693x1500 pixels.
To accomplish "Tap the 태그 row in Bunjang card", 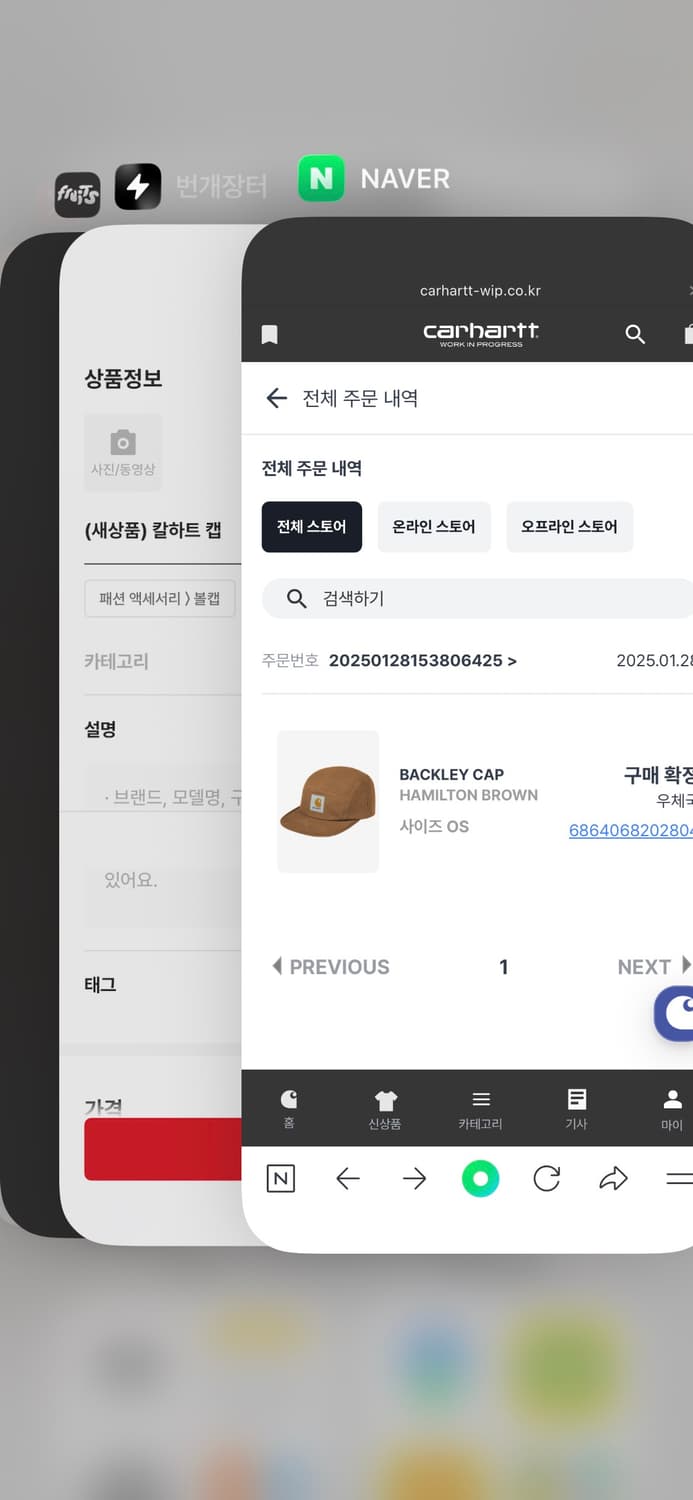I will click(162, 985).
